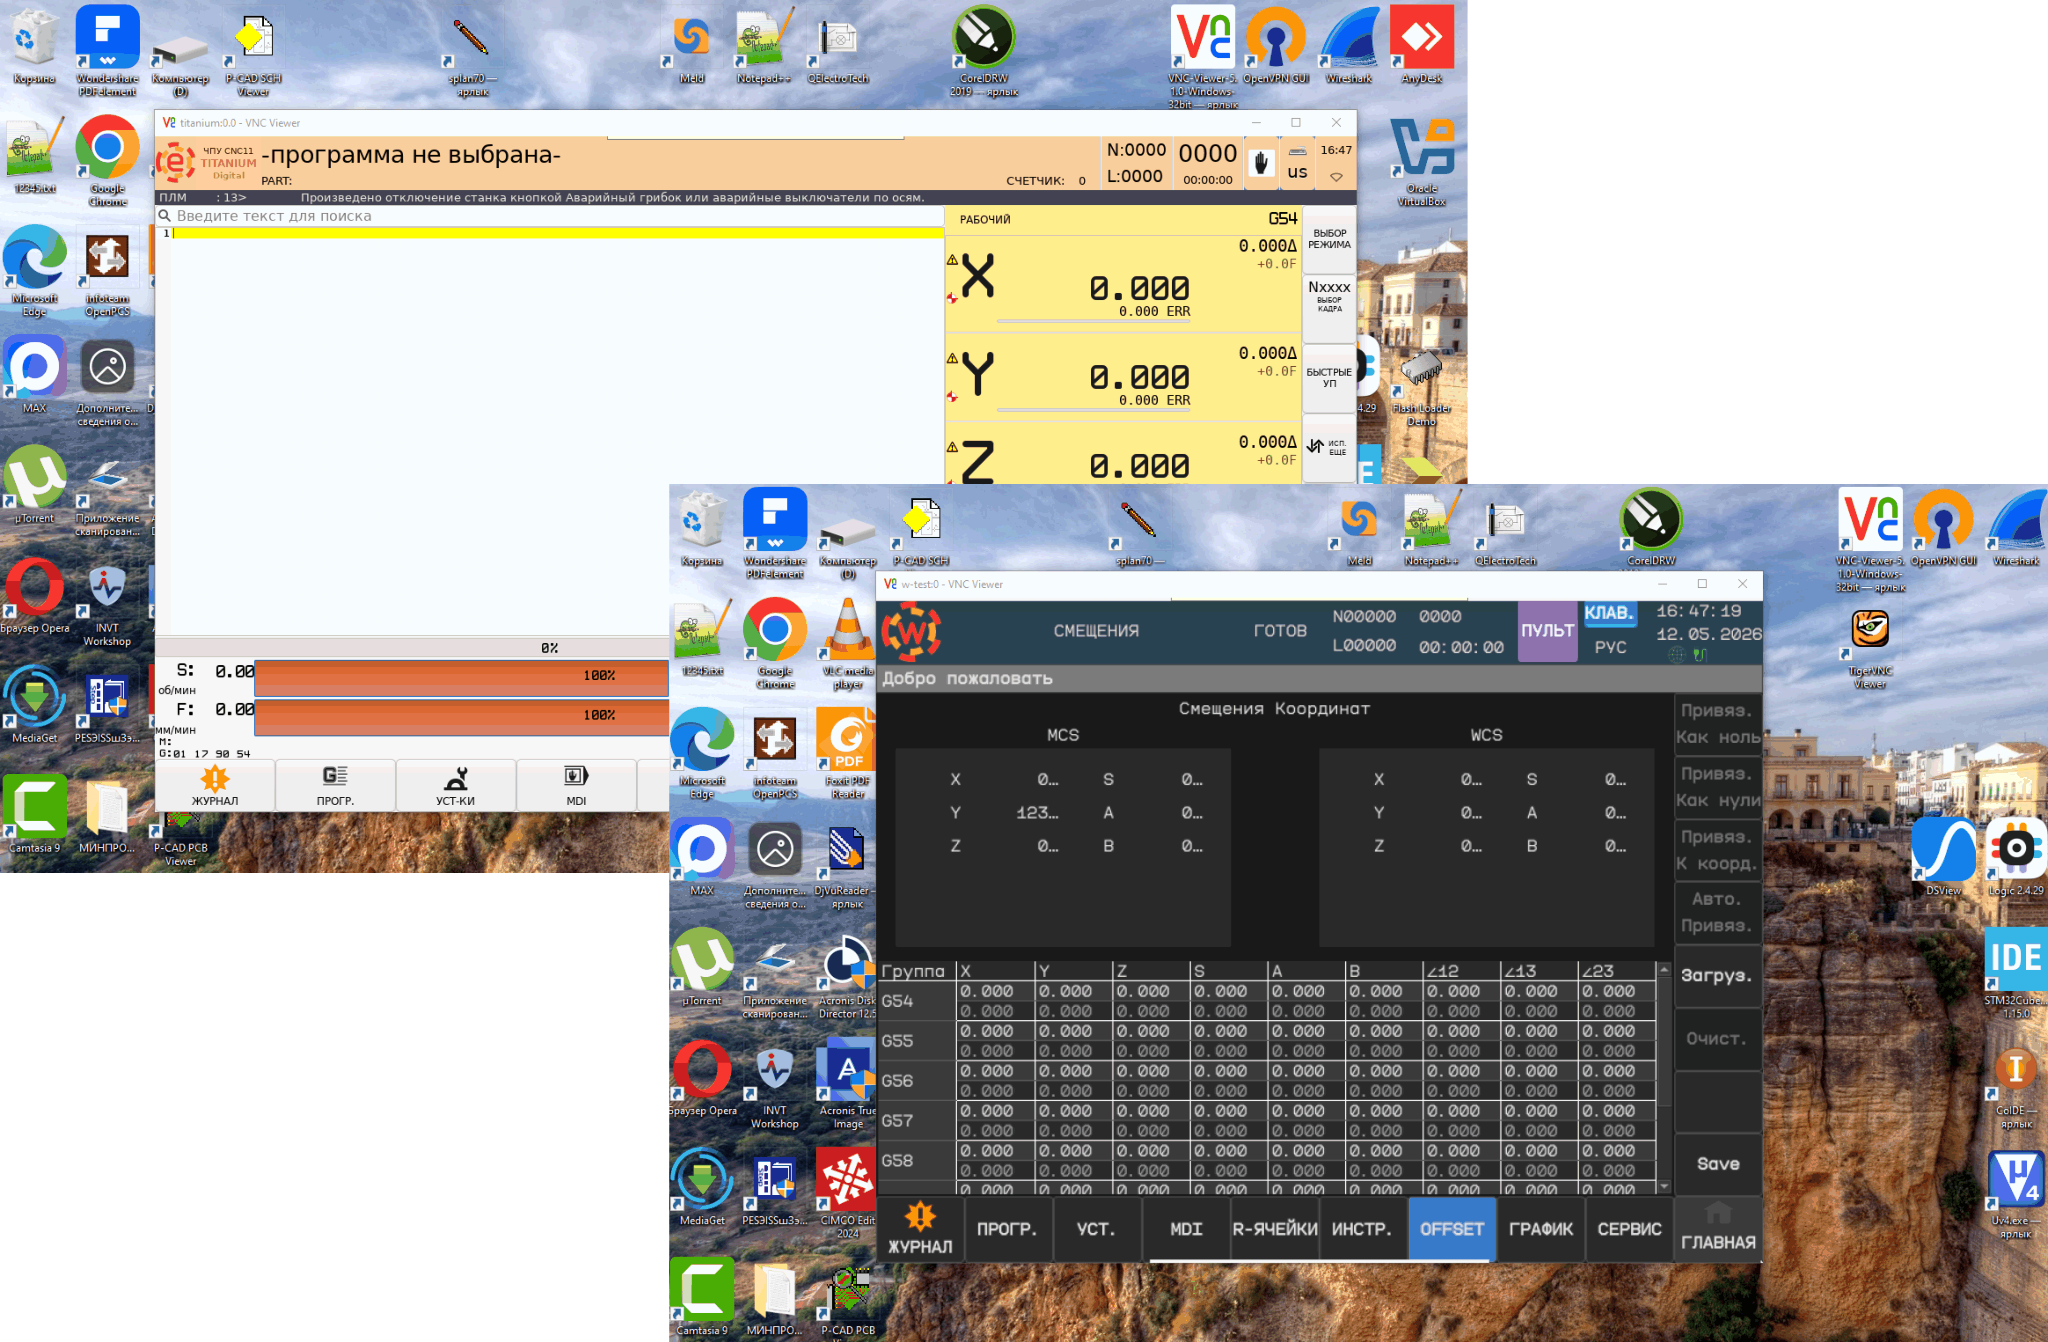
Task: Launch VLC media player shortcut
Action: [x=848, y=642]
